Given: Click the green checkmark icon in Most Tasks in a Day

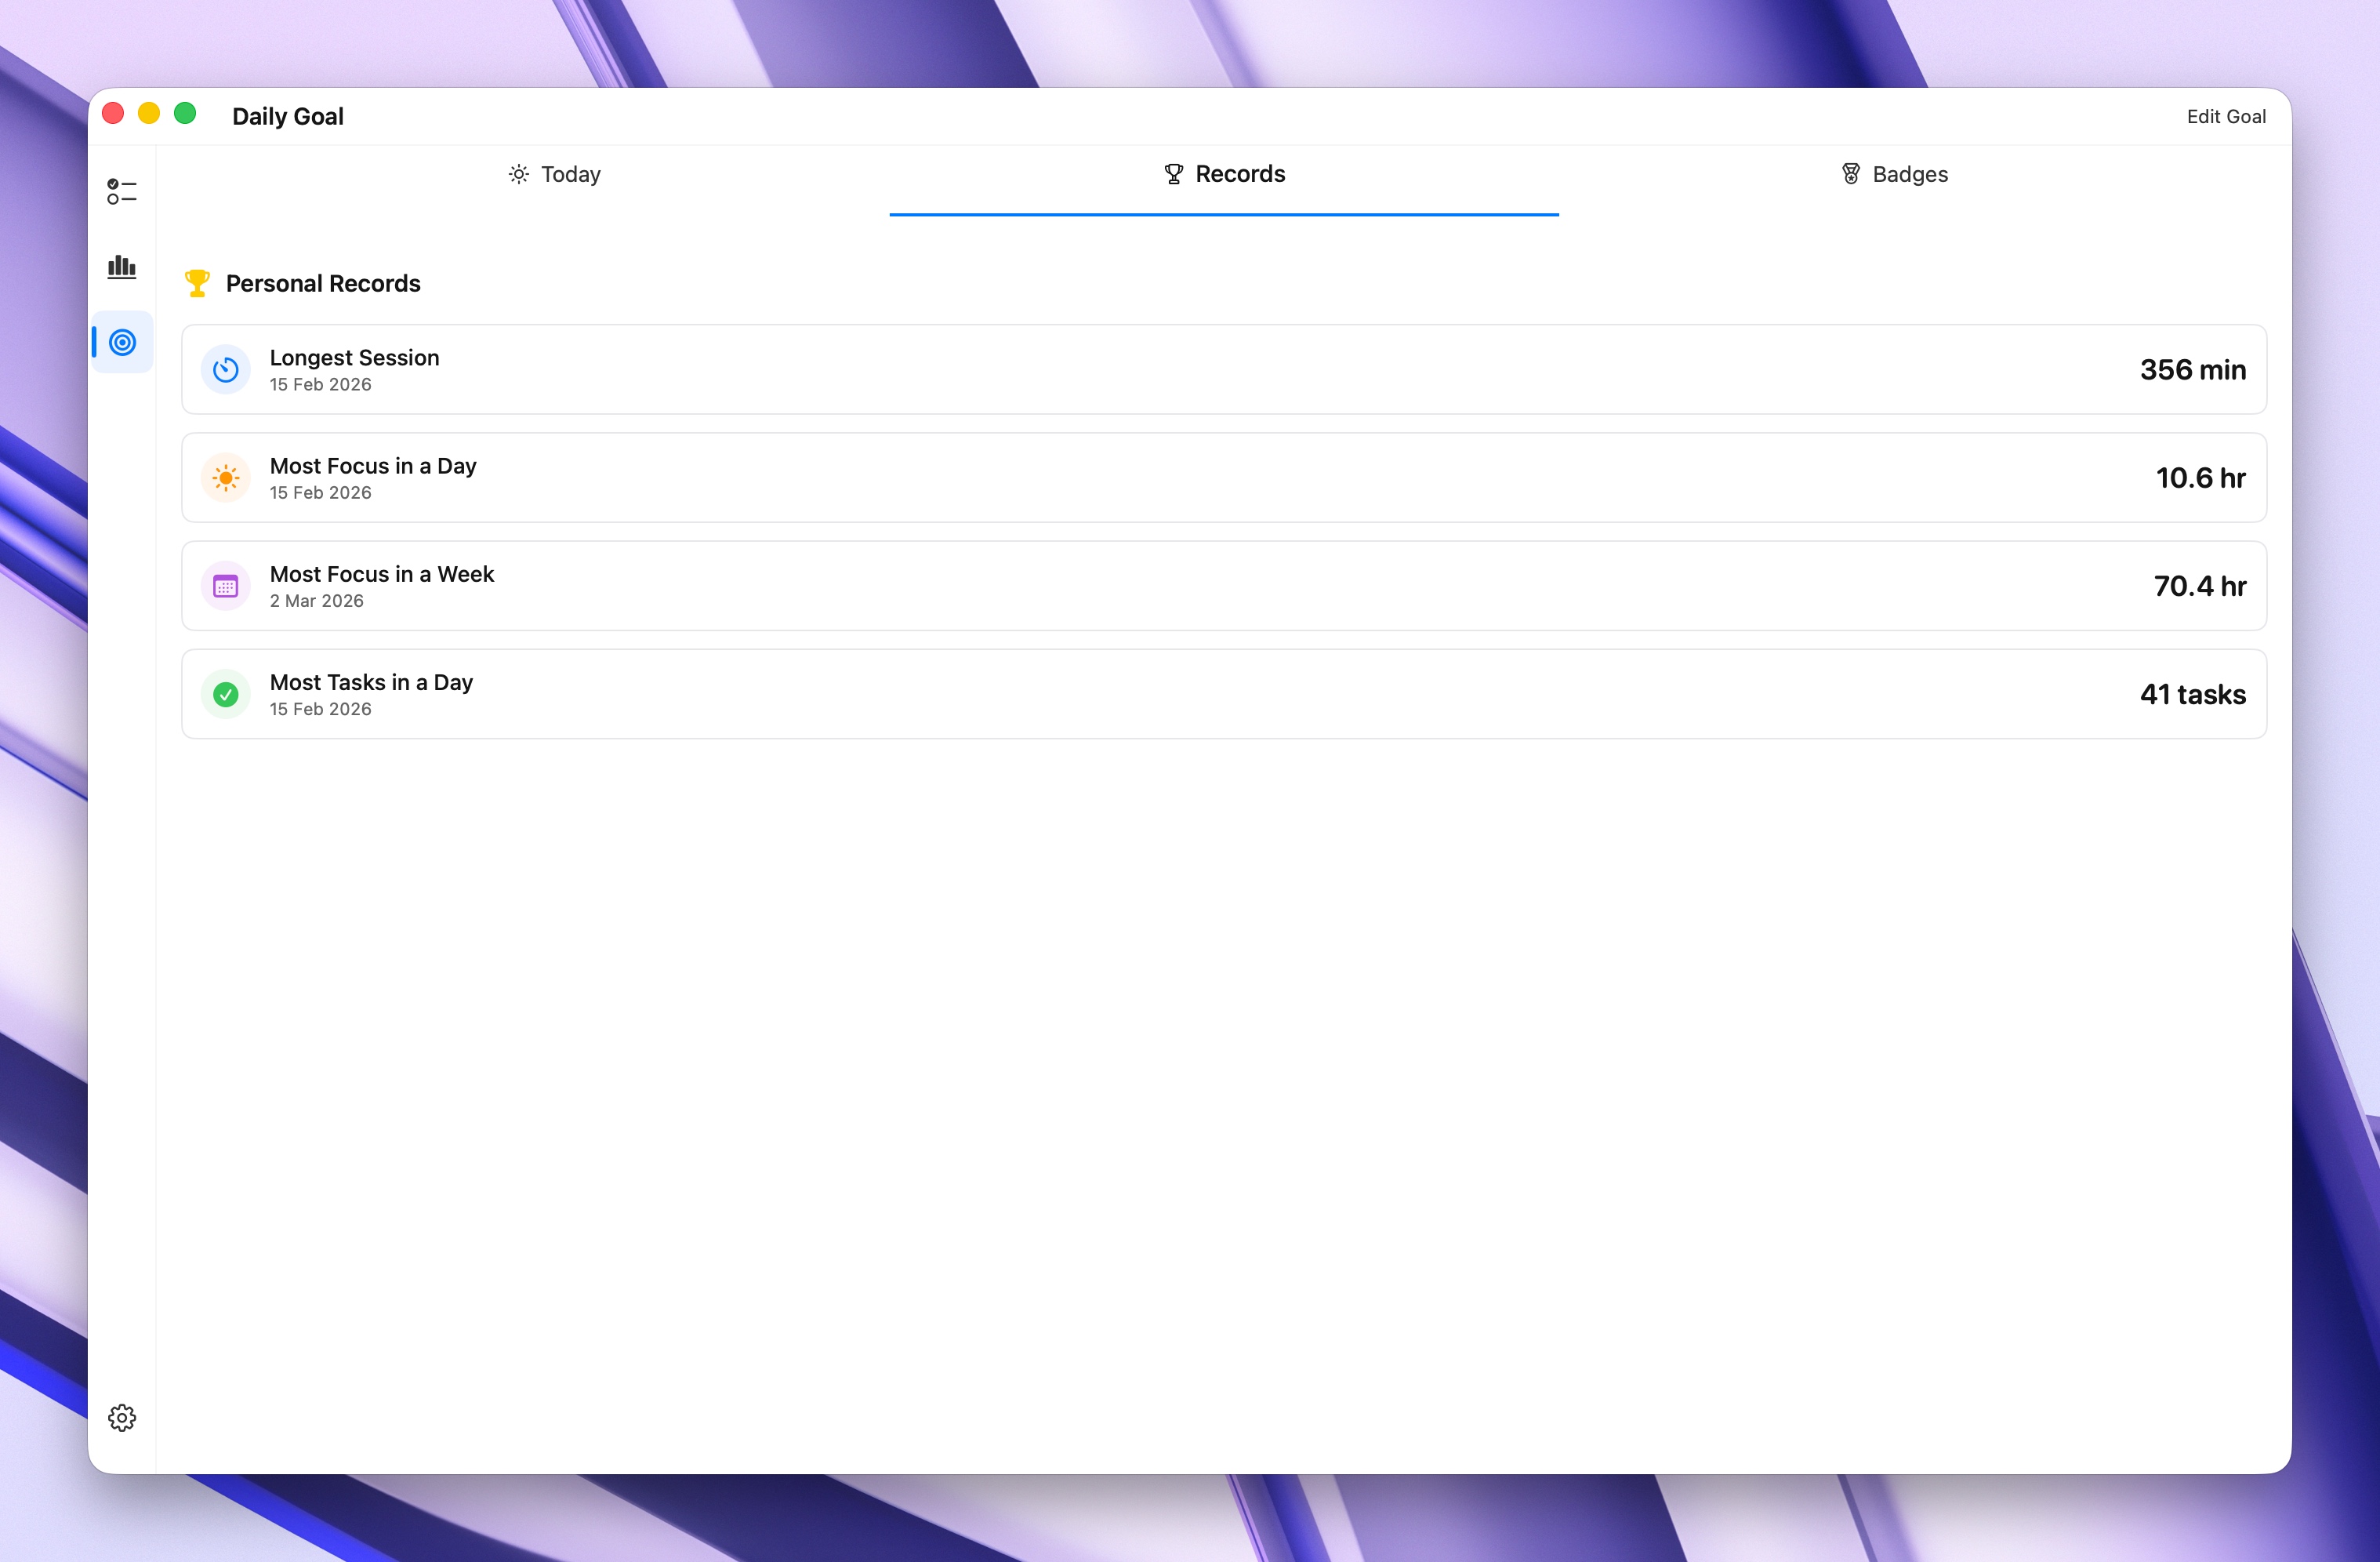Looking at the screenshot, I should 226,694.
